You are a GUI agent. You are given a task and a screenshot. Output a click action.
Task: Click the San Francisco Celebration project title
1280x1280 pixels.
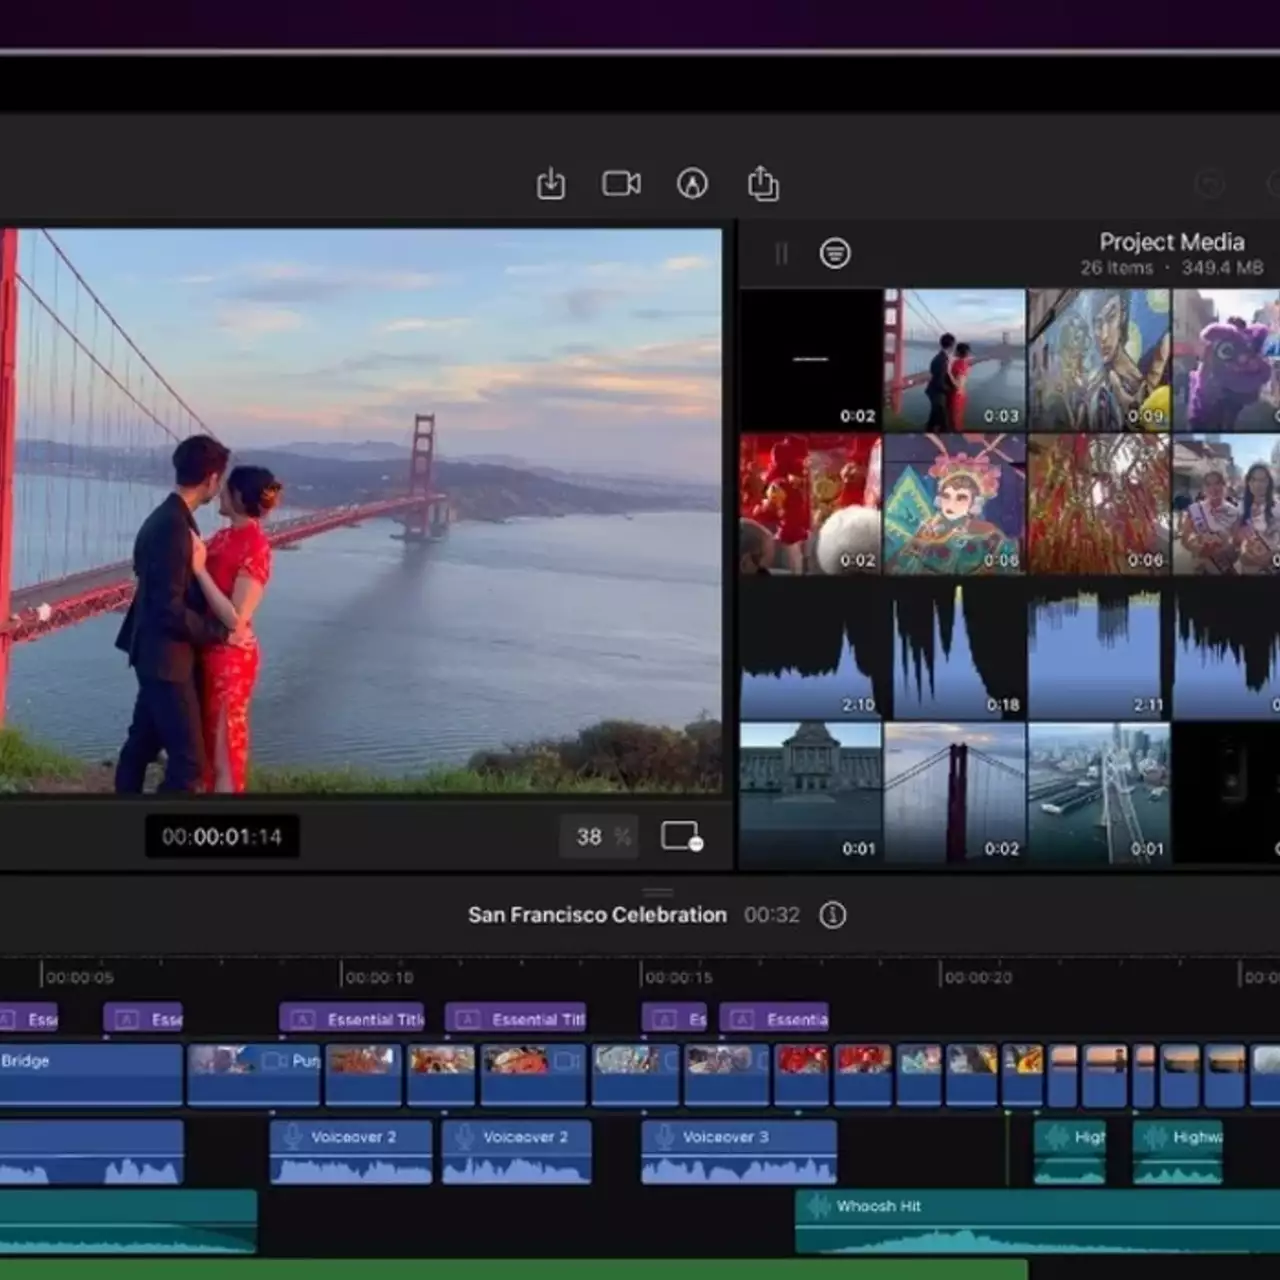click(597, 915)
